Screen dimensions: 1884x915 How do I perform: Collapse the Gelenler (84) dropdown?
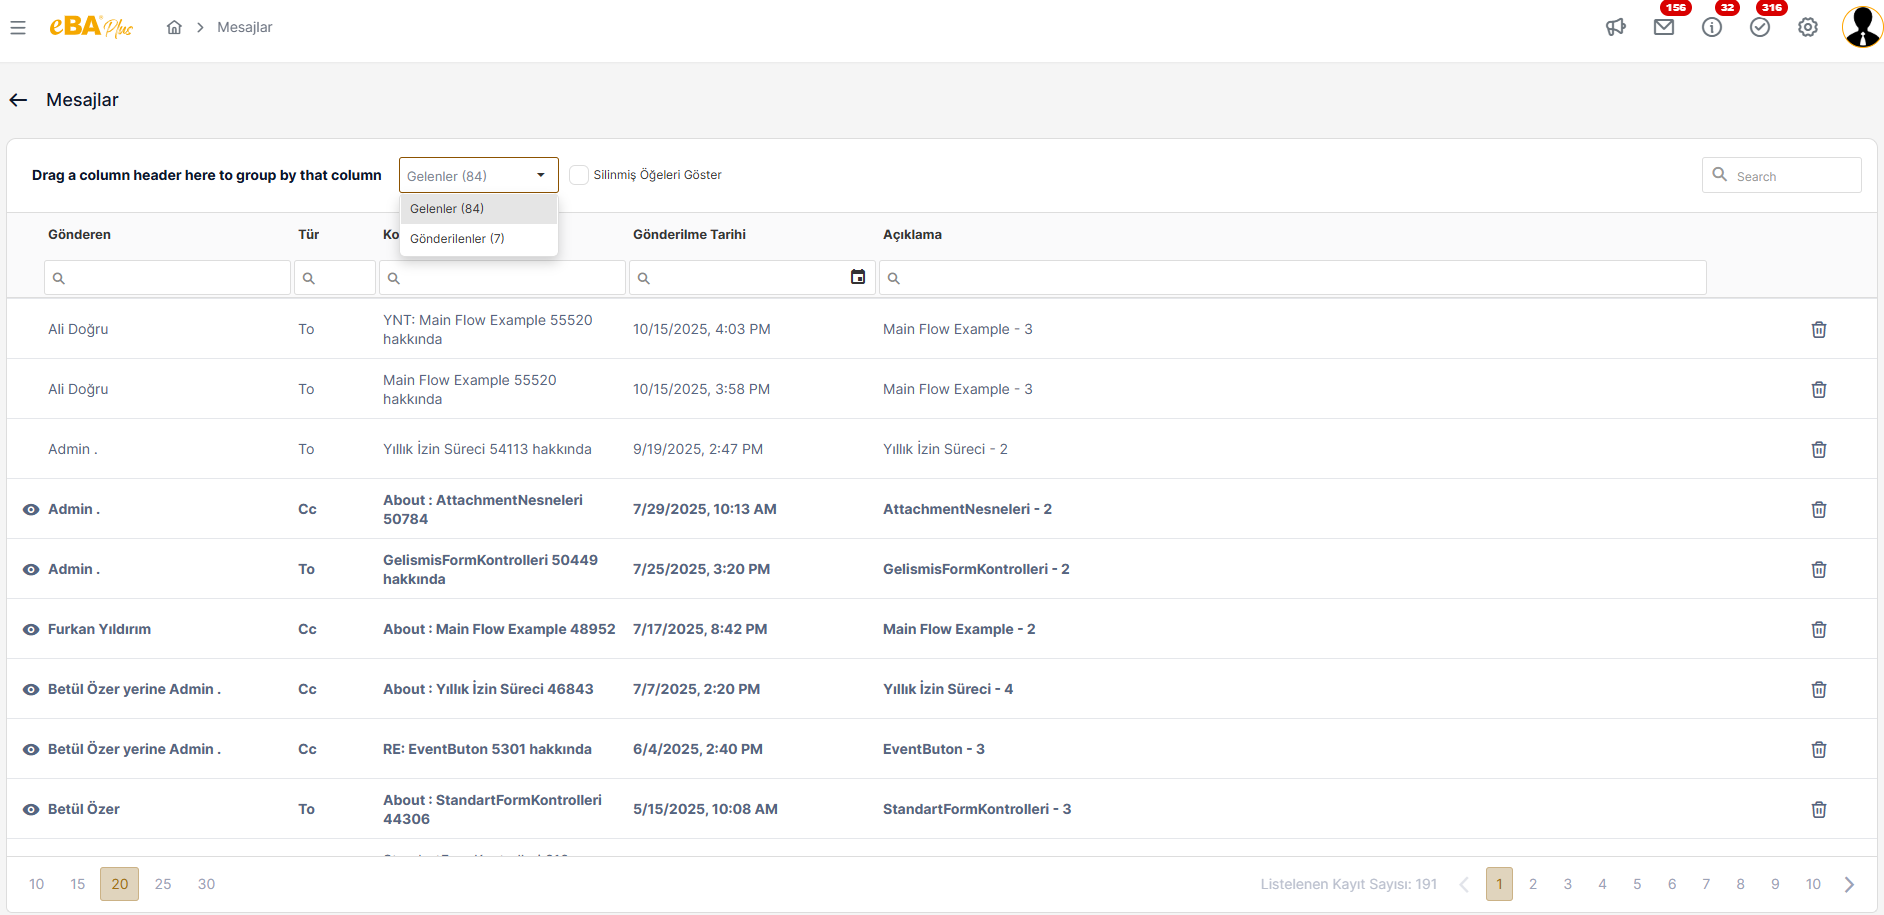[x=540, y=175]
